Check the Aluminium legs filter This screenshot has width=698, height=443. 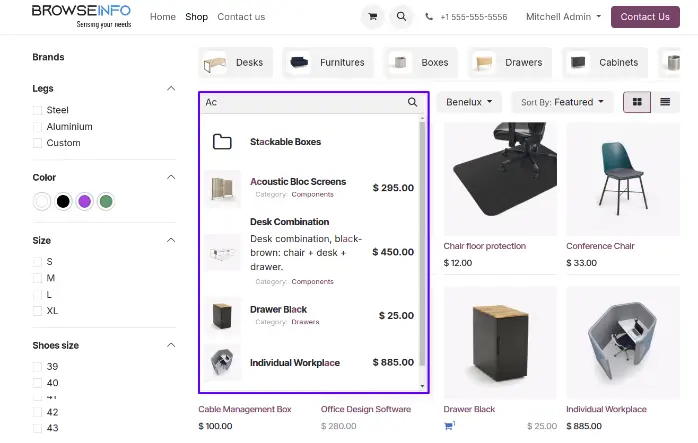(x=37, y=126)
